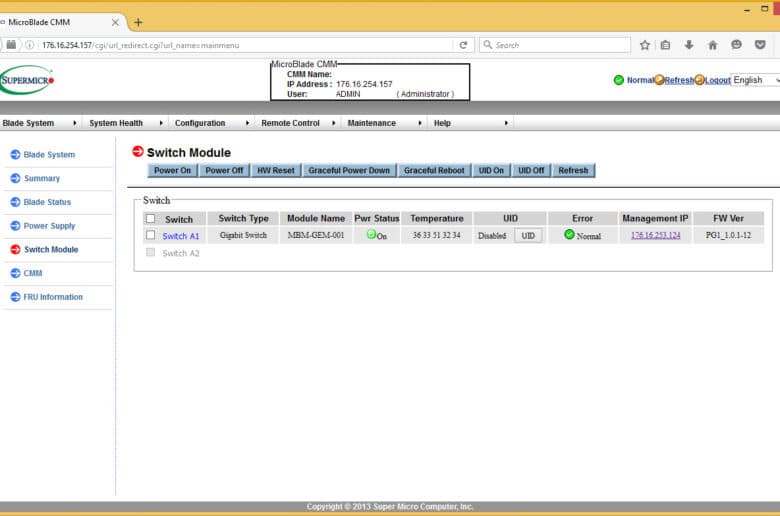Check the disabled Switch A2 checkbox
This screenshot has width=780, height=516.
150,252
